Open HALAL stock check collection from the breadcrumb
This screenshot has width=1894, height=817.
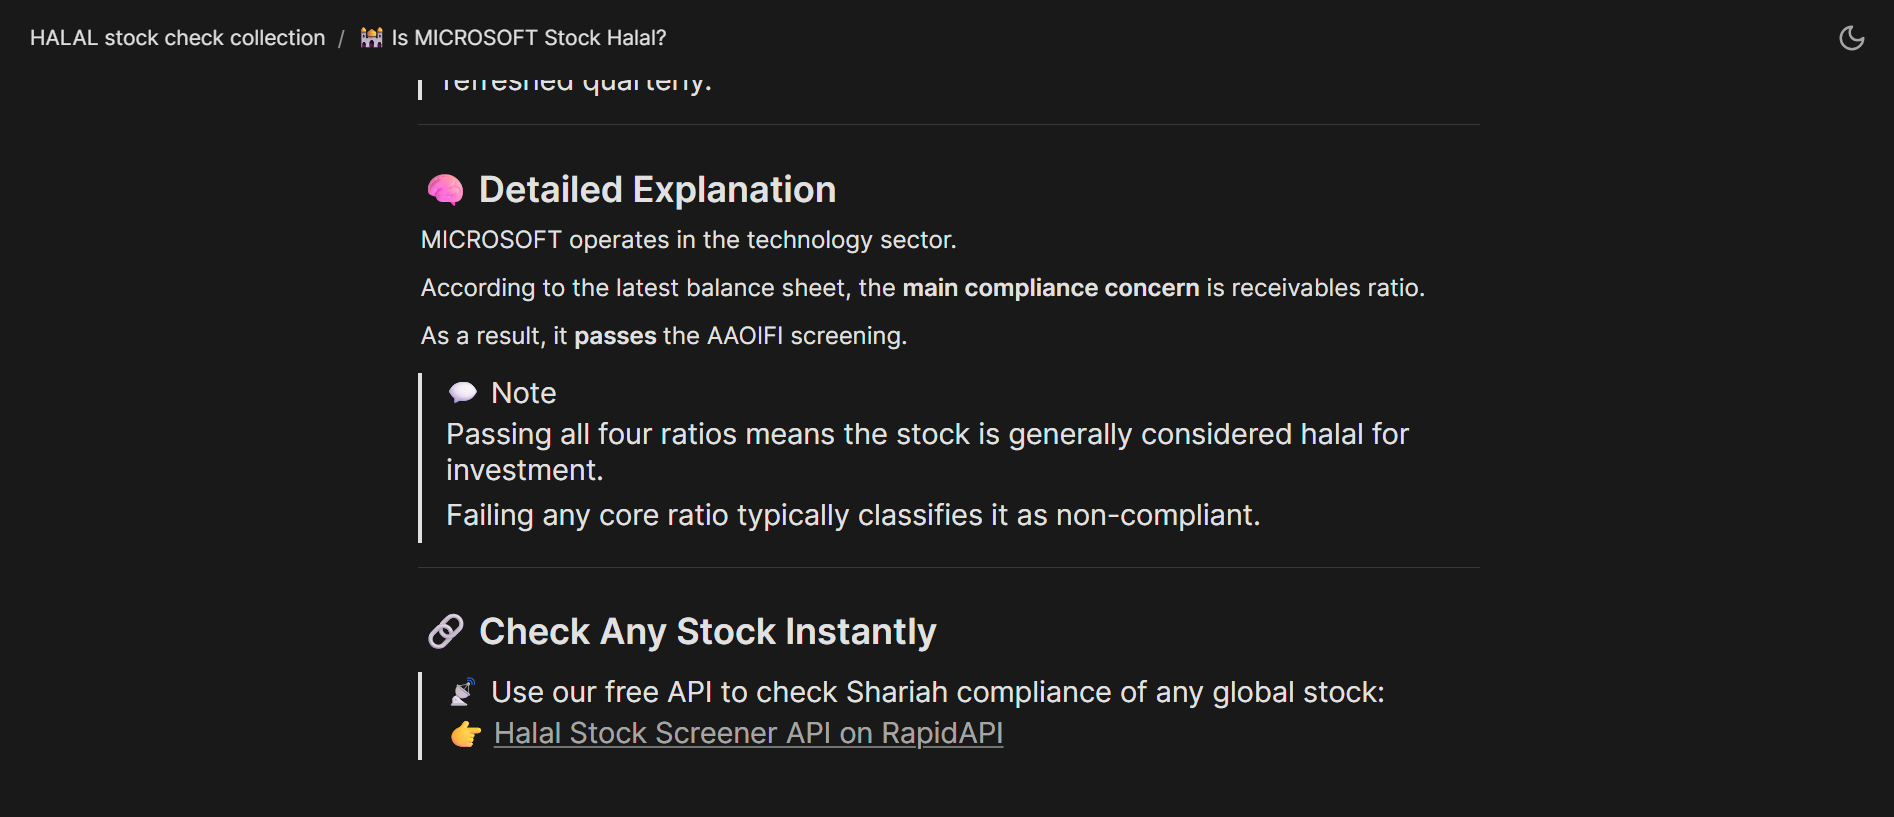pyautogui.click(x=177, y=37)
